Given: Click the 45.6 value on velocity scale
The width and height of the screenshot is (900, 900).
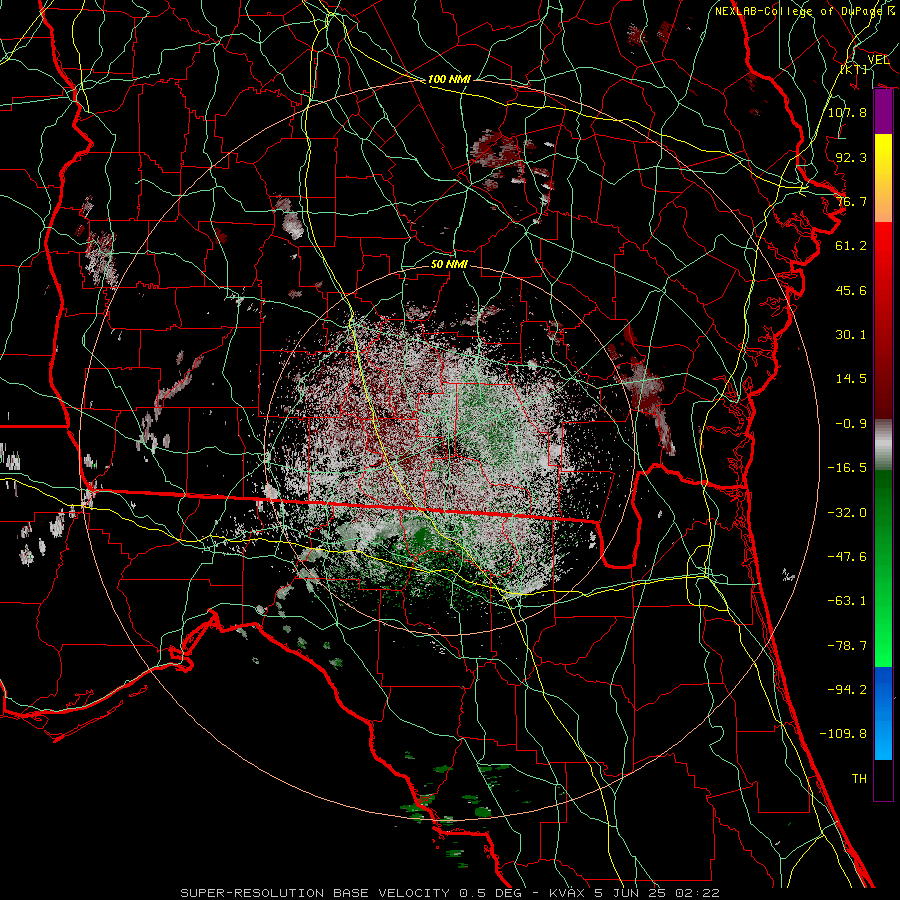Looking at the screenshot, I should pos(851,290).
